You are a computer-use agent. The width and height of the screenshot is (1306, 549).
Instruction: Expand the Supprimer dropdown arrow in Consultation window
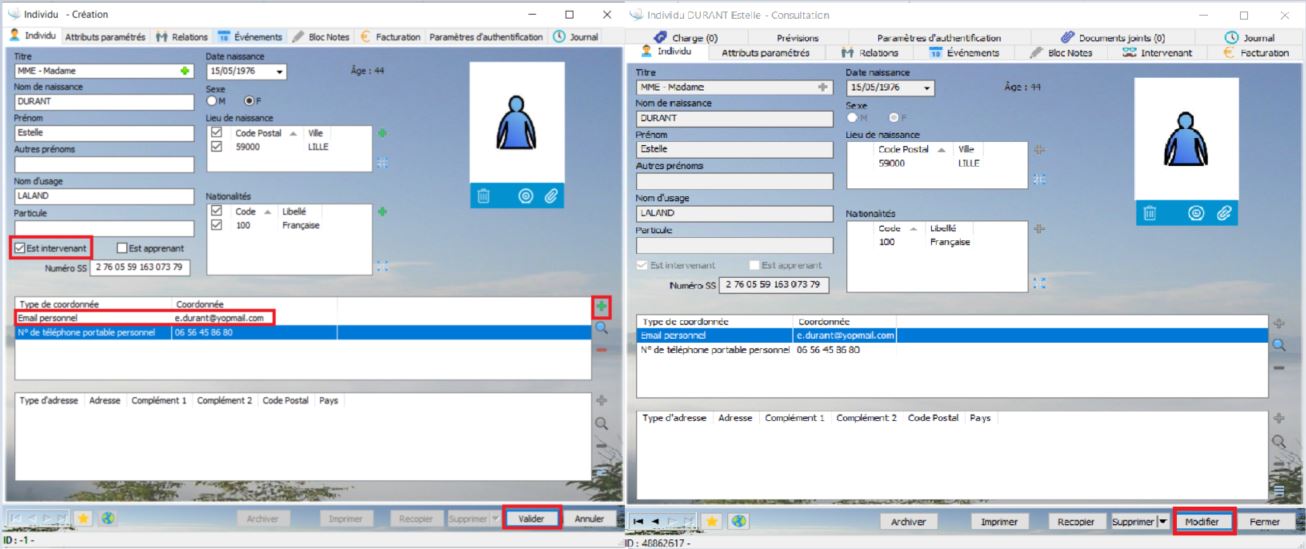tap(1163, 522)
